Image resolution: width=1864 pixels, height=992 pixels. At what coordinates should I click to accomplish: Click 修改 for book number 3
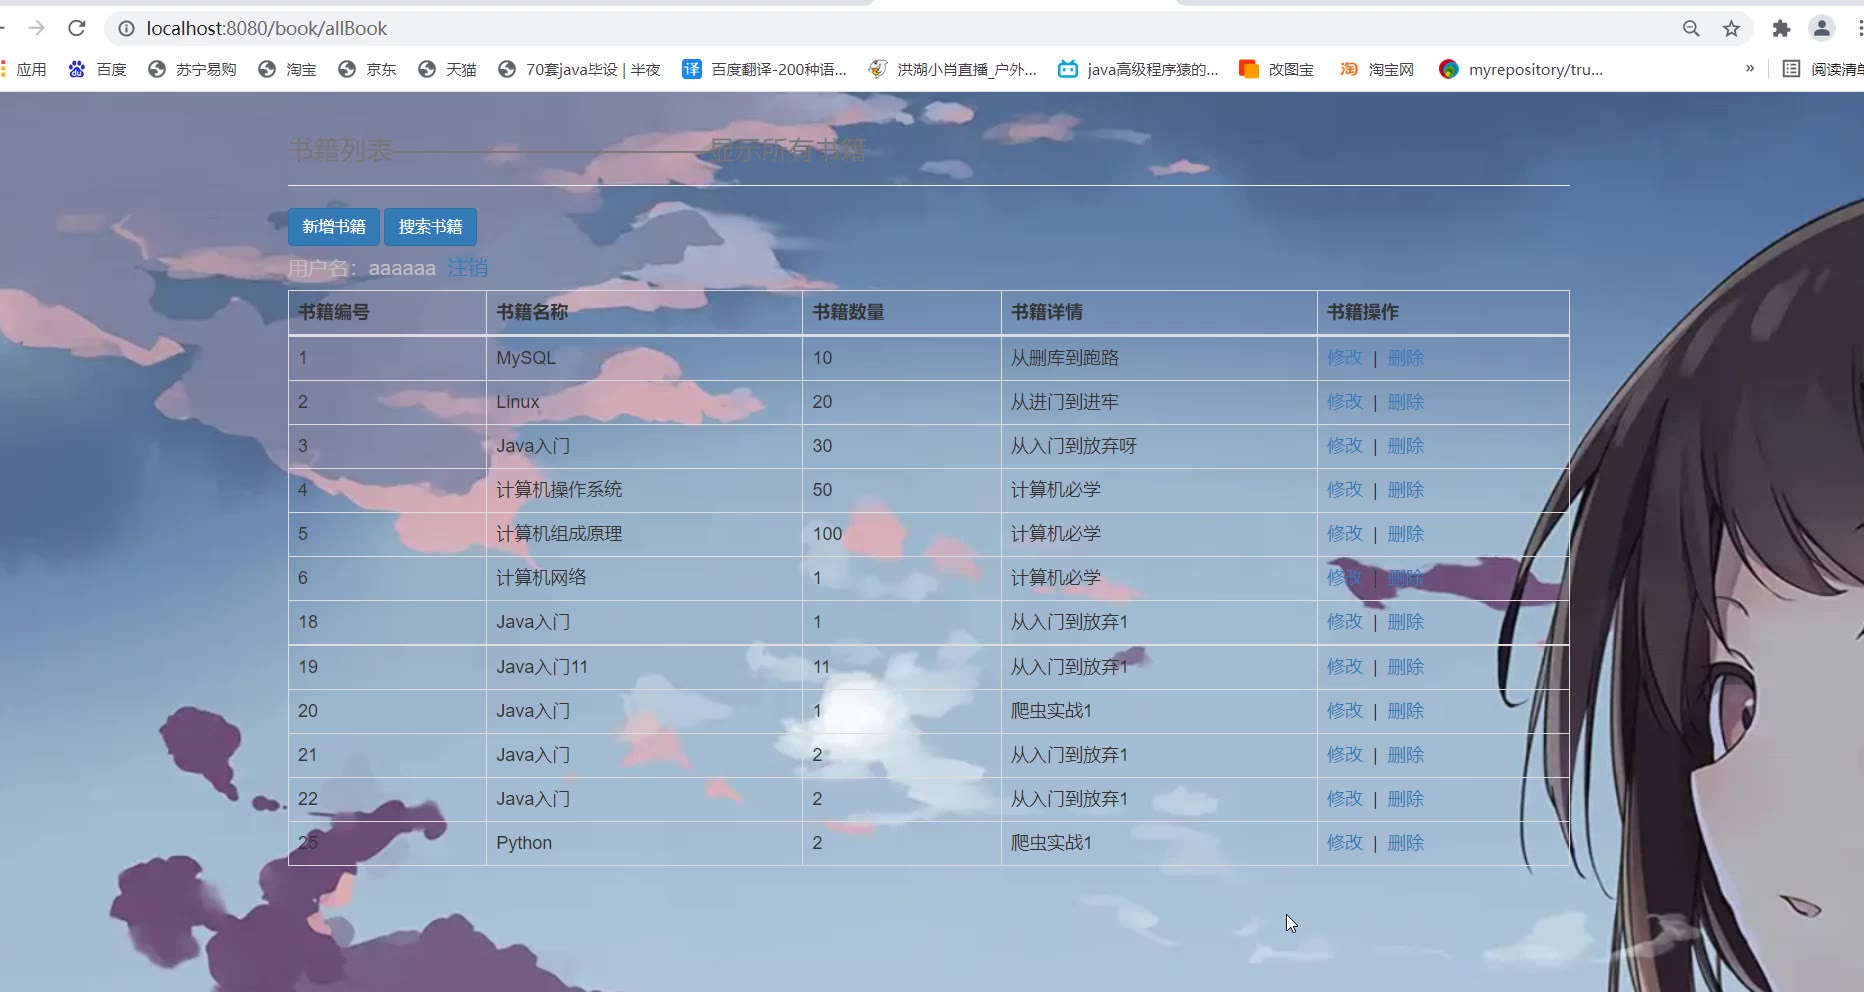coord(1345,446)
